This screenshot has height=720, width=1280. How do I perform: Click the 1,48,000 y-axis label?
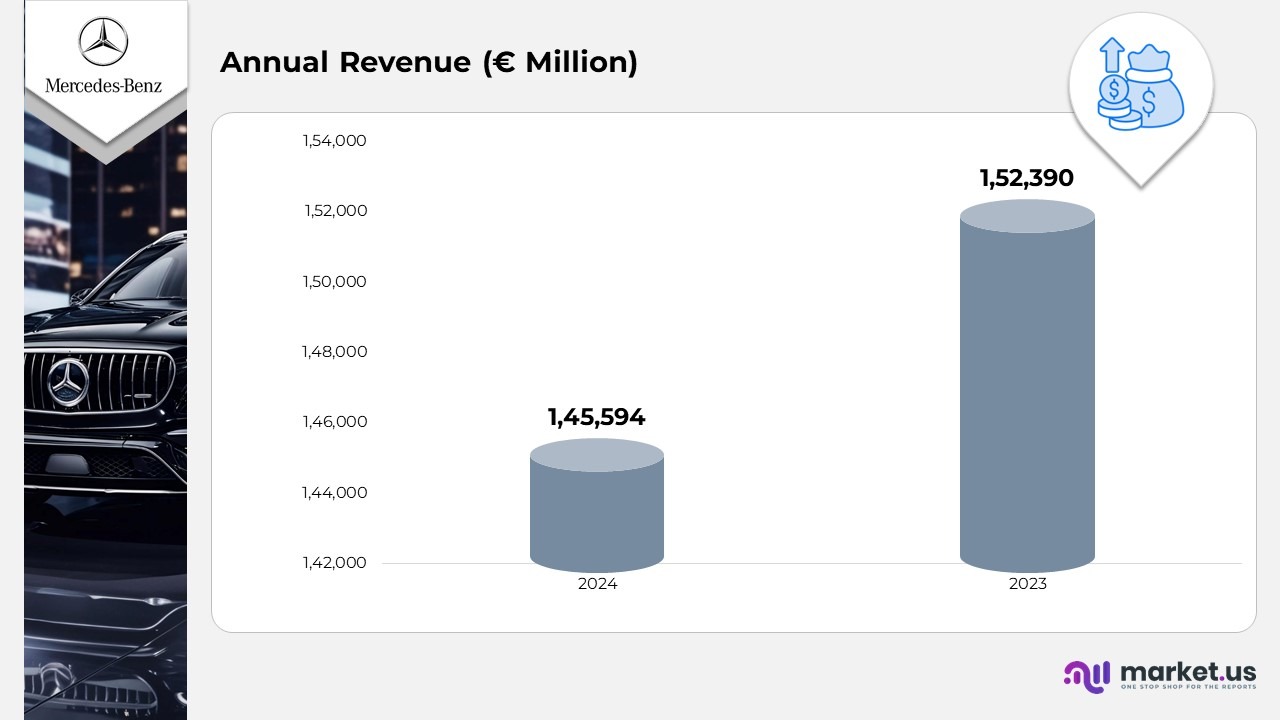pos(335,352)
